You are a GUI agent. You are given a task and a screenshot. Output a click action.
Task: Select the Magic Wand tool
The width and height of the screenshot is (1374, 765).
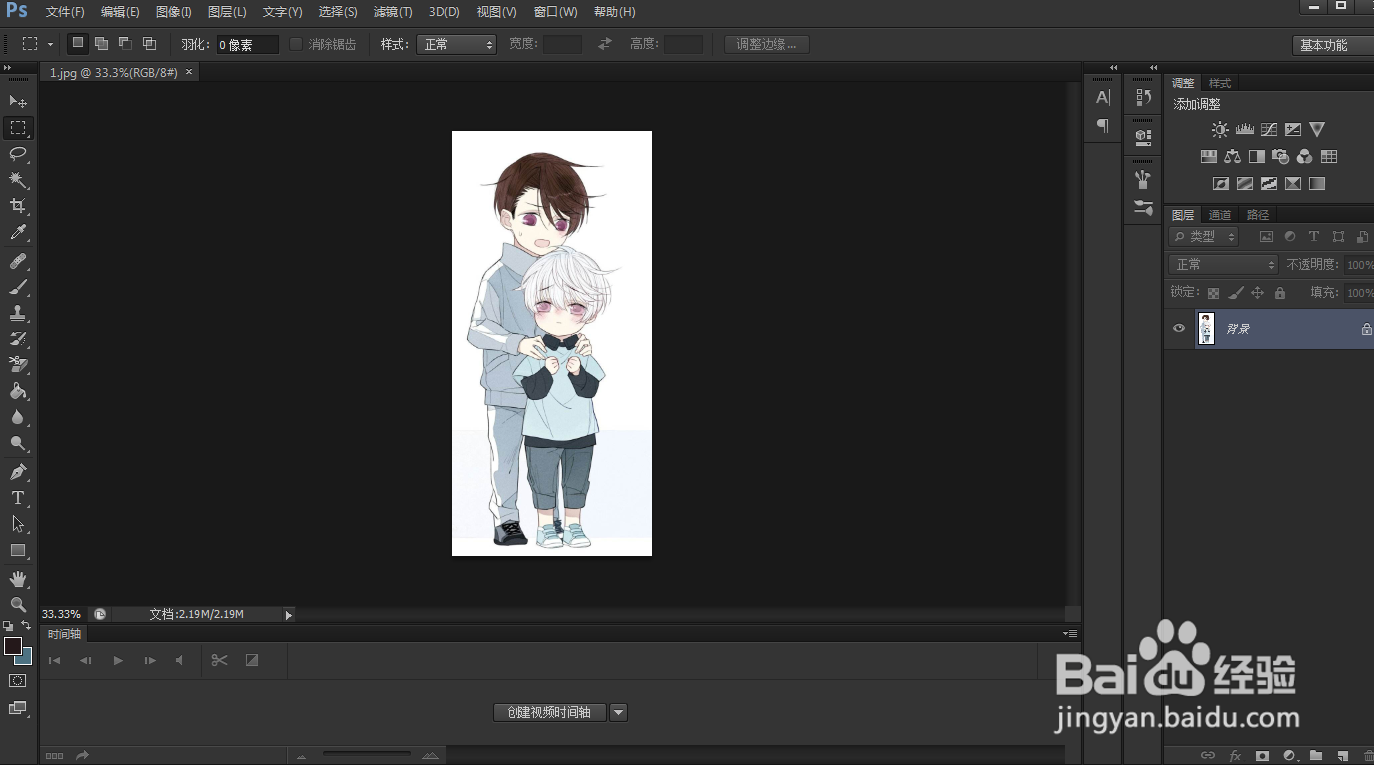(x=18, y=180)
